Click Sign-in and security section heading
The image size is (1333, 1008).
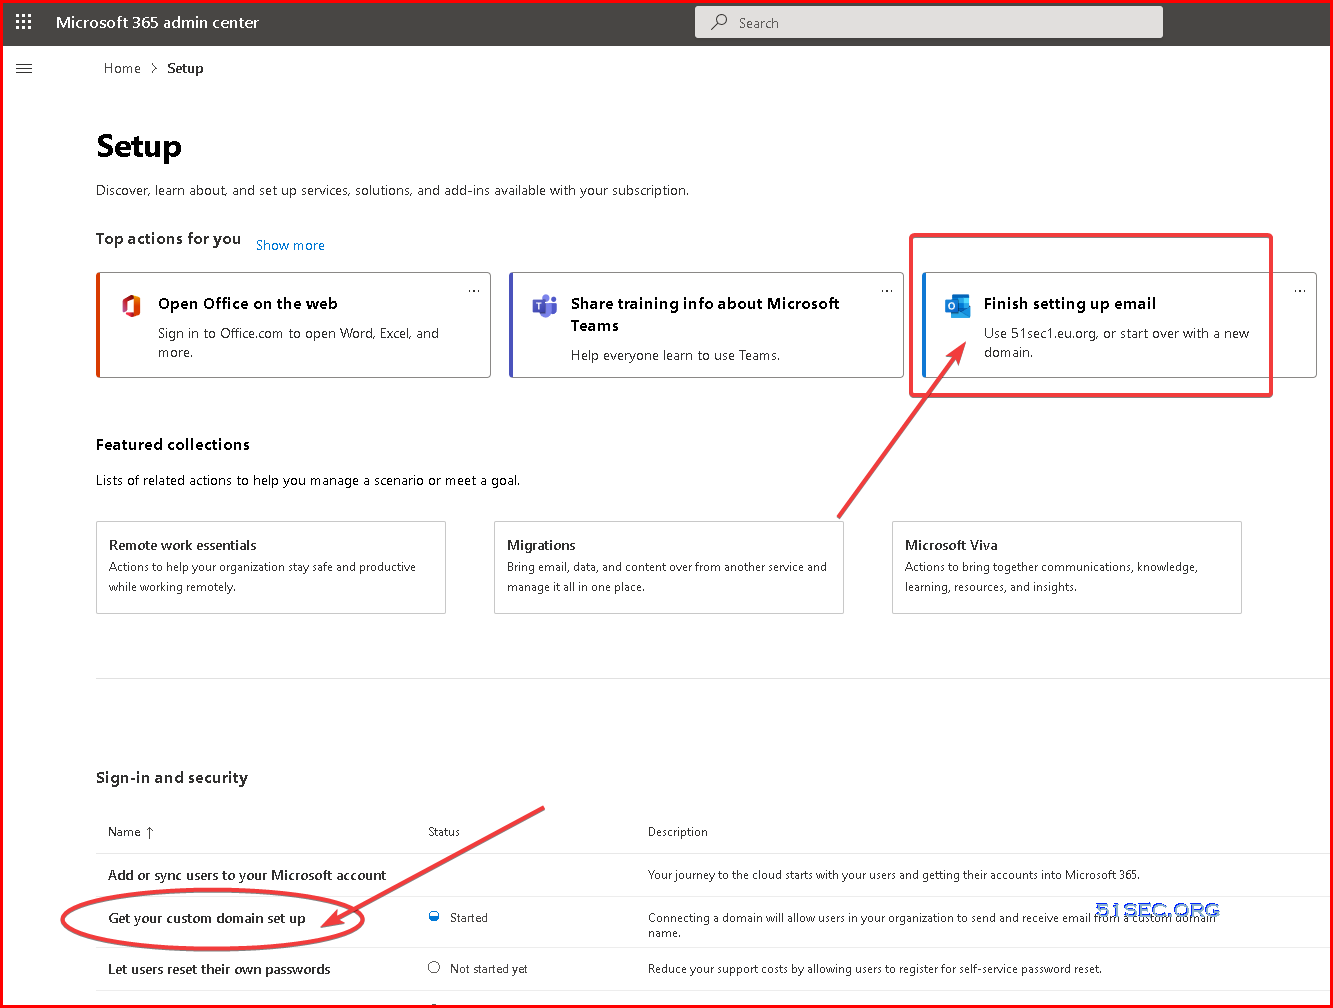[172, 778]
